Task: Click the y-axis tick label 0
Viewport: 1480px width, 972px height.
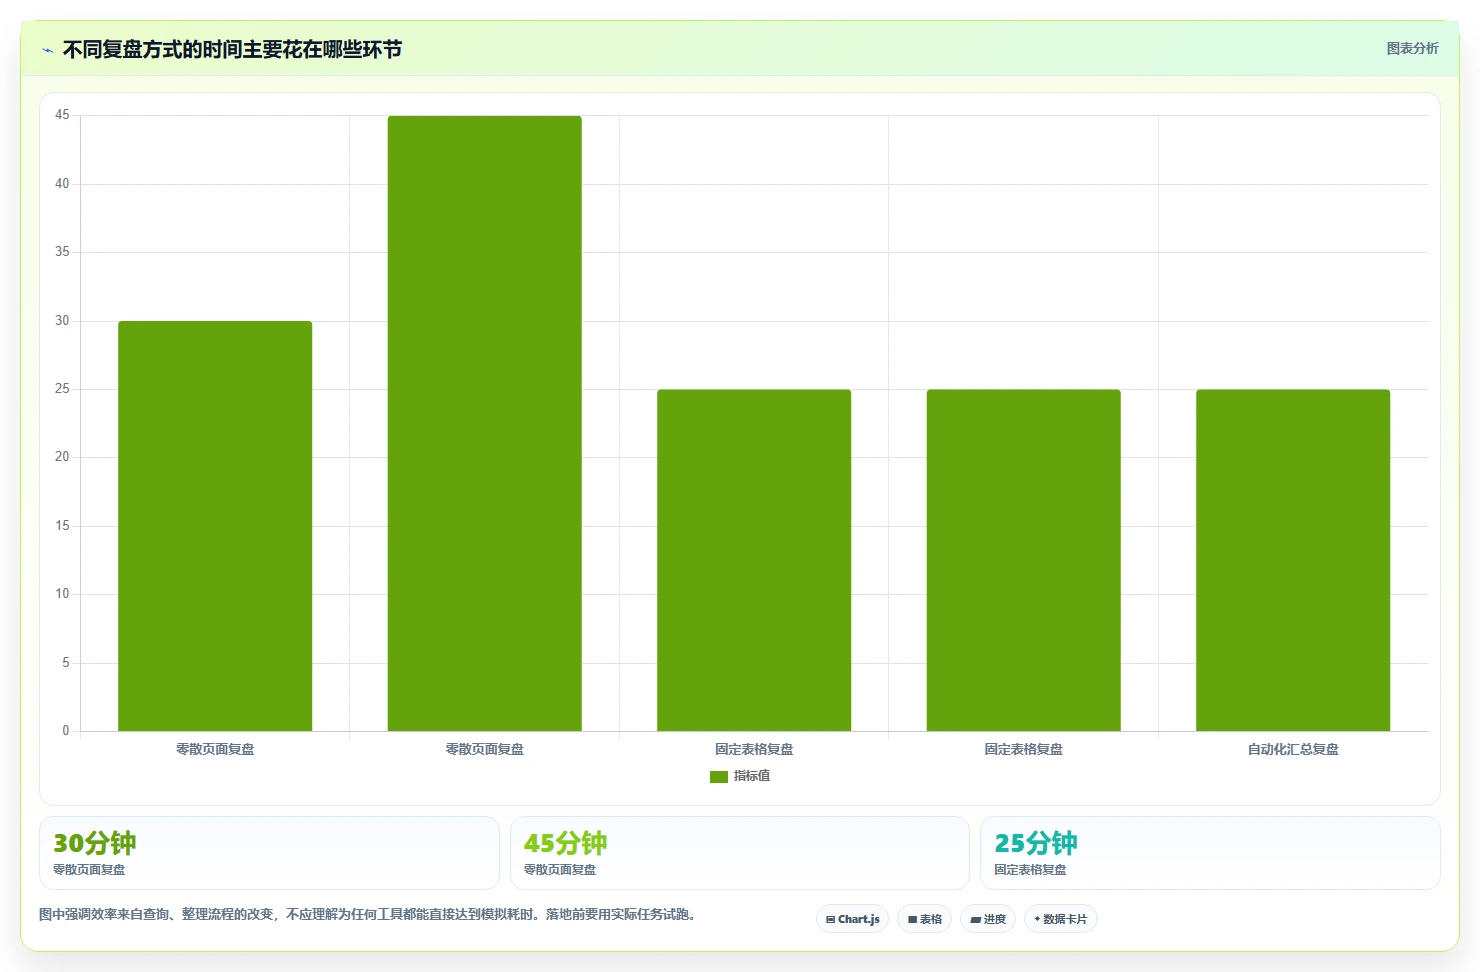Action: click(x=66, y=731)
